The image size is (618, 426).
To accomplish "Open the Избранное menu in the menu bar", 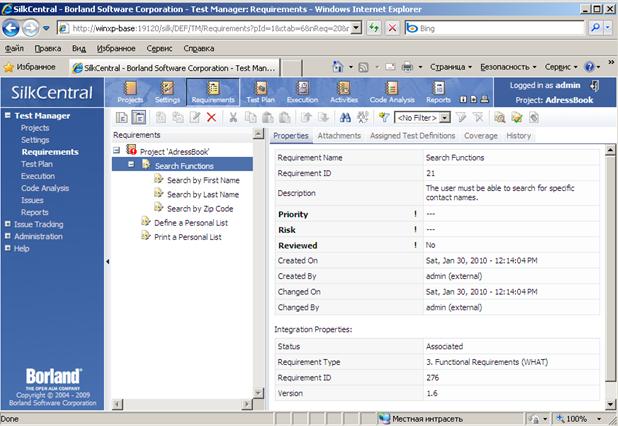I will 116,48.
